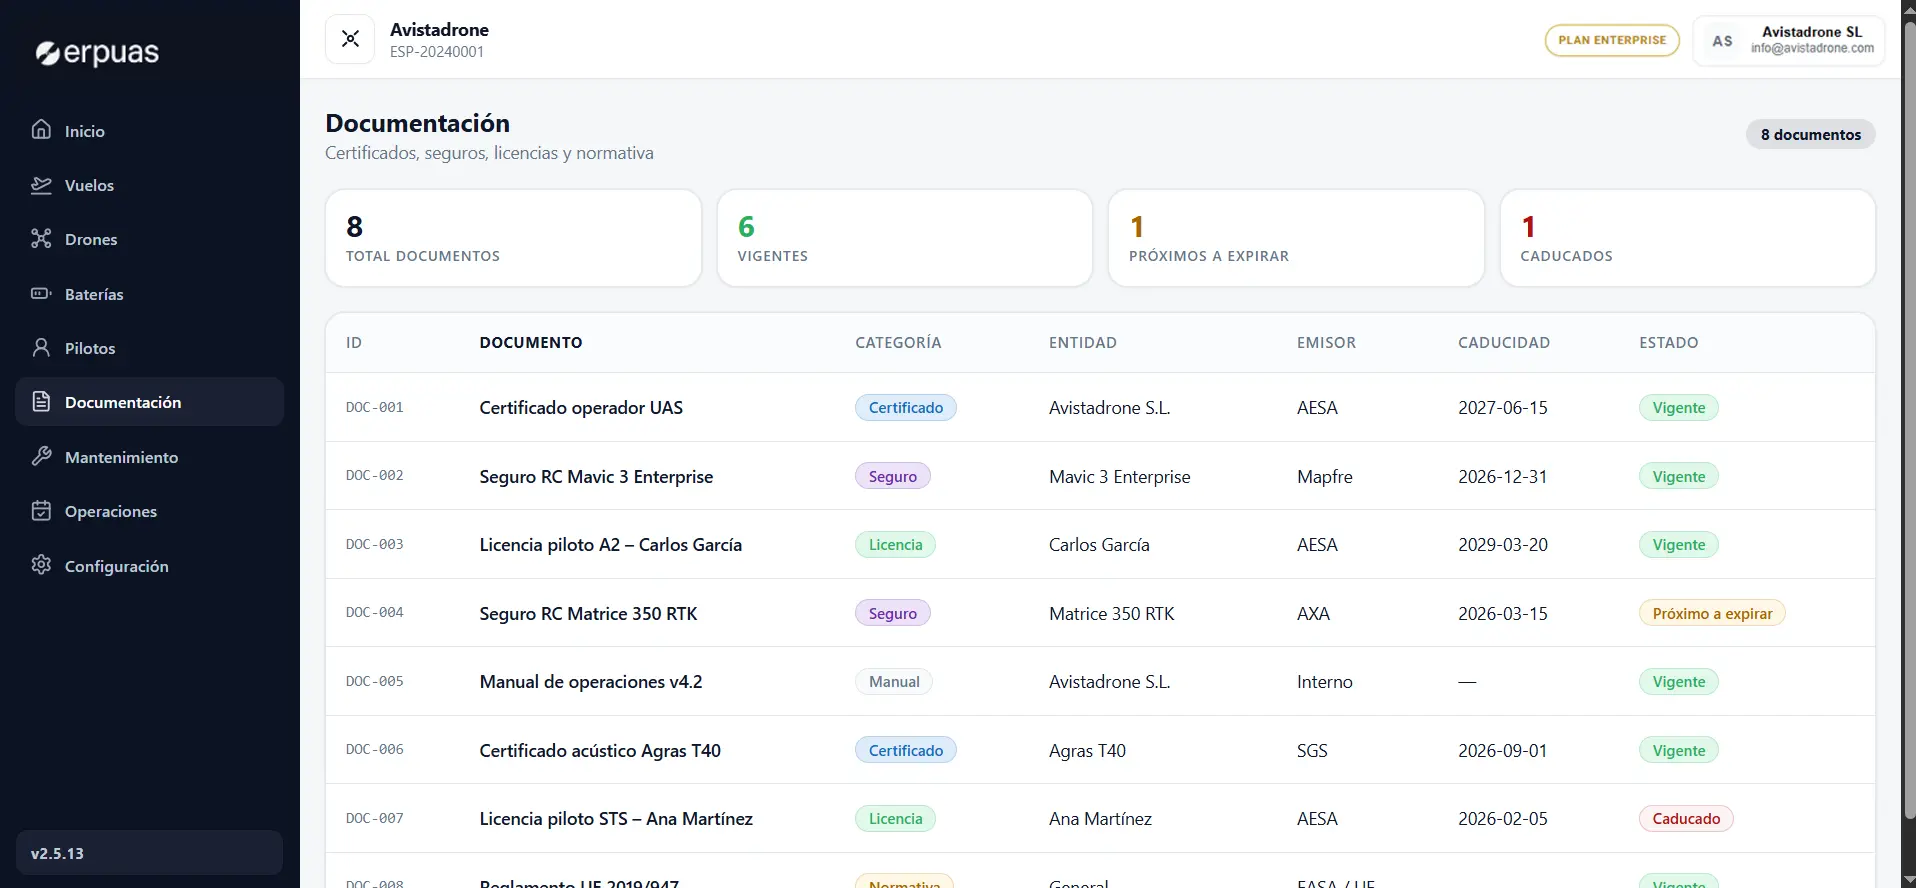Open the Avistadrone SL account card

(1789, 40)
